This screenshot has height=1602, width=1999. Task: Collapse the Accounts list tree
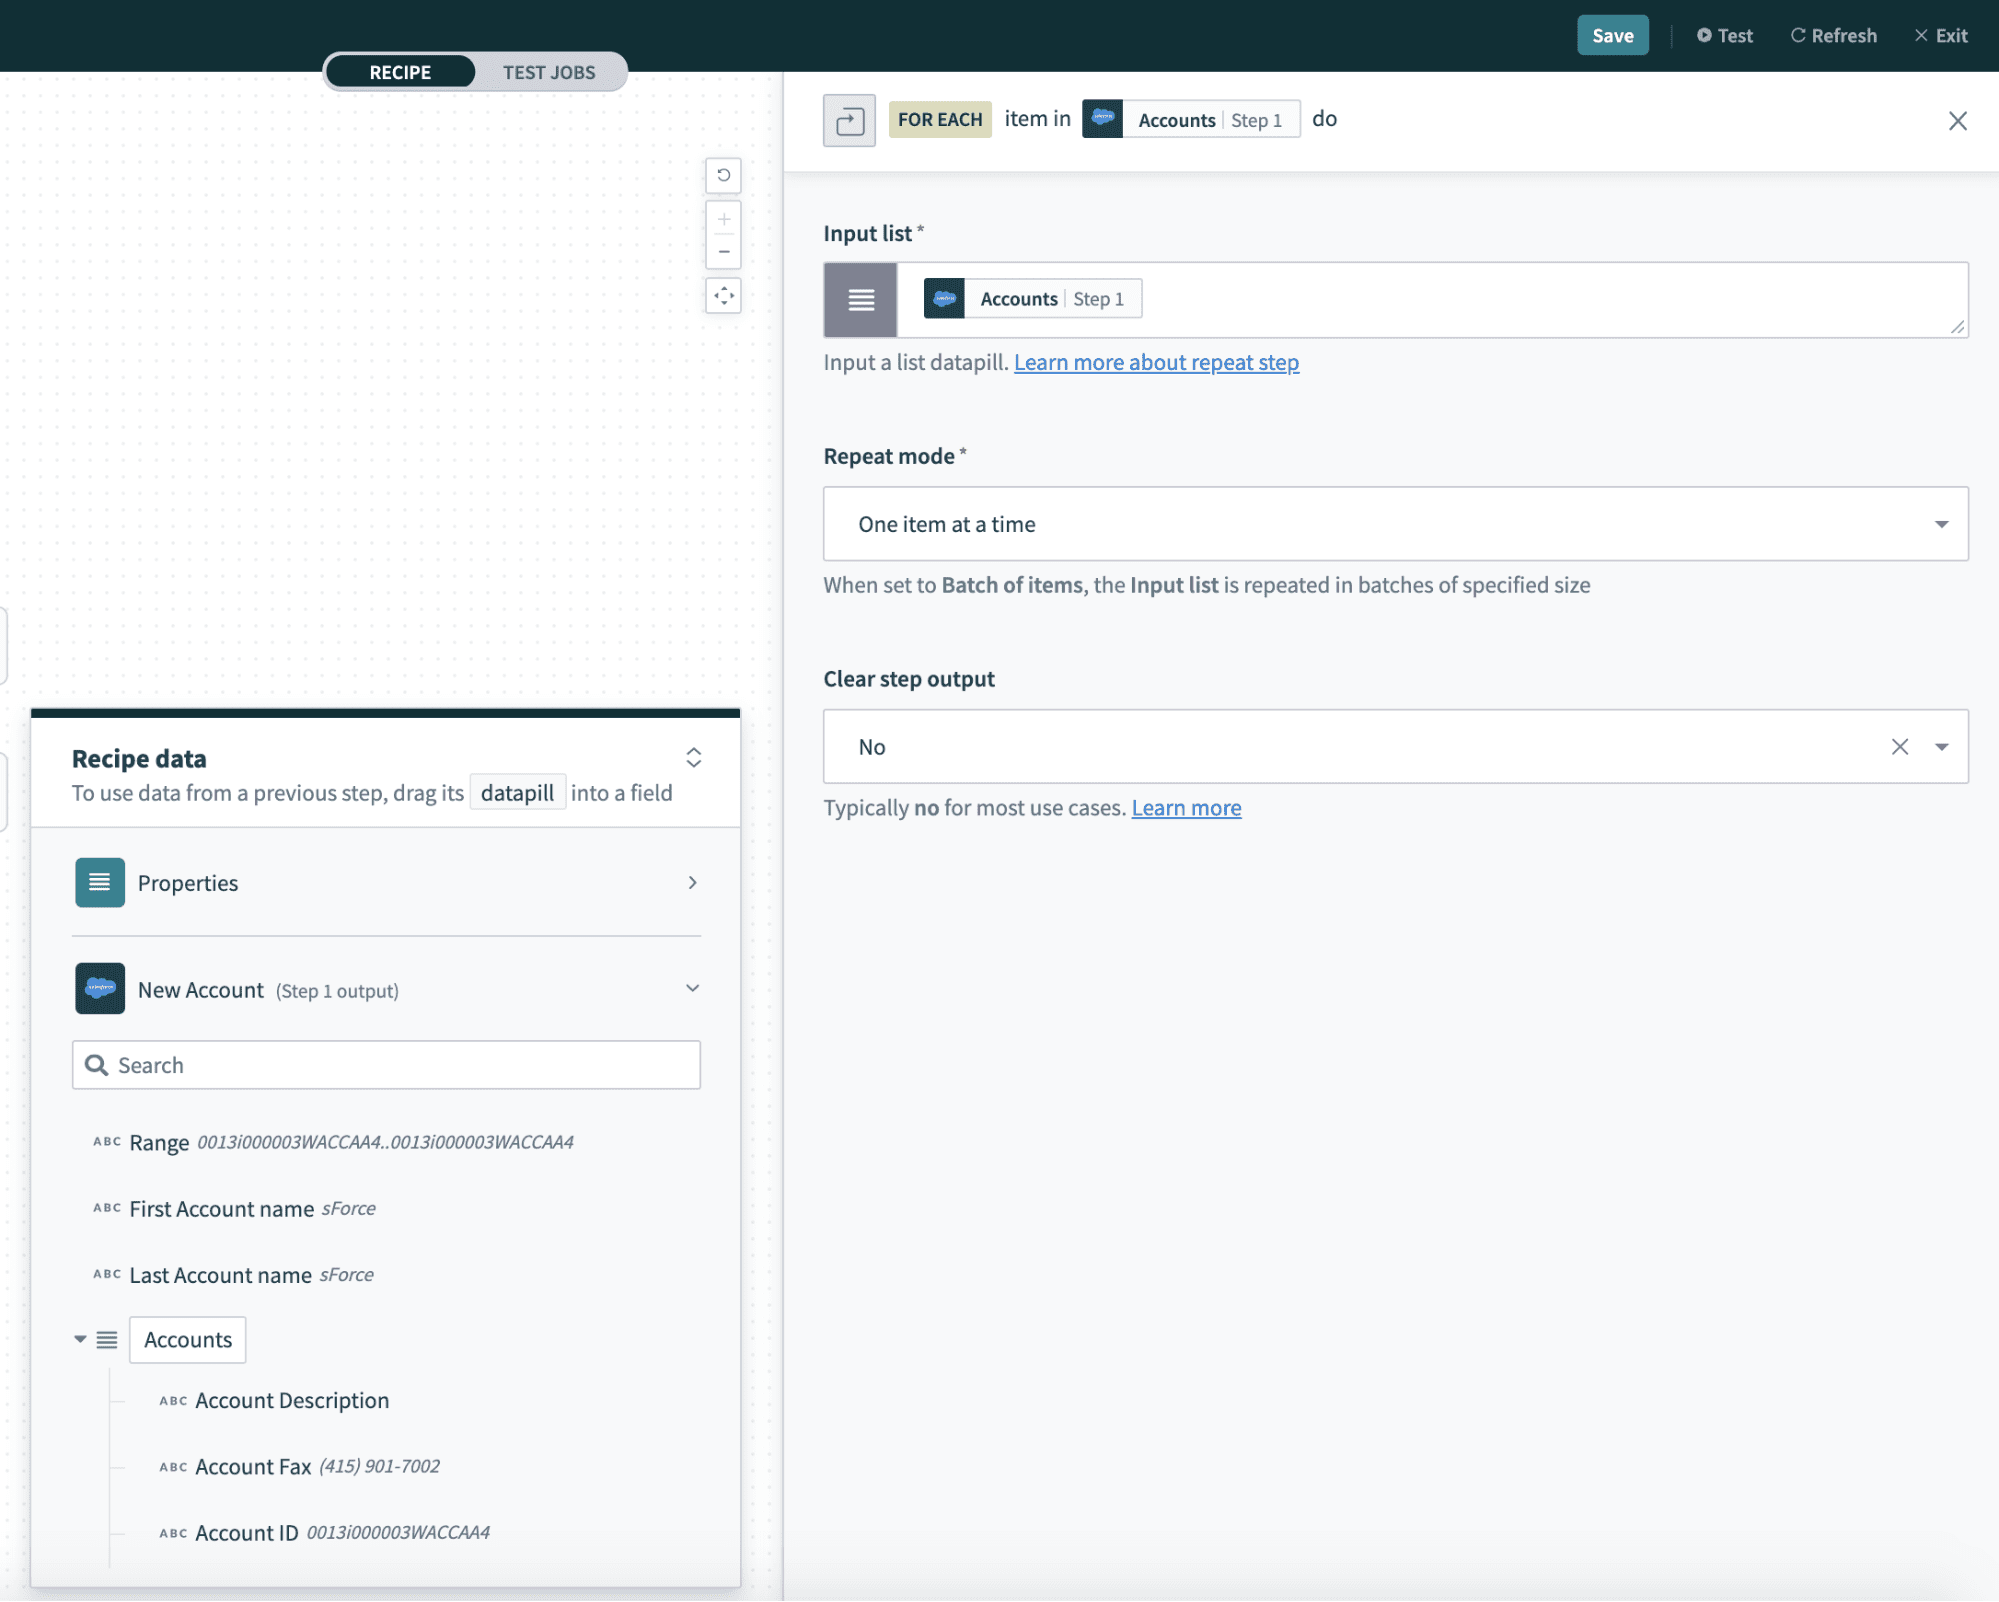tap(80, 1339)
